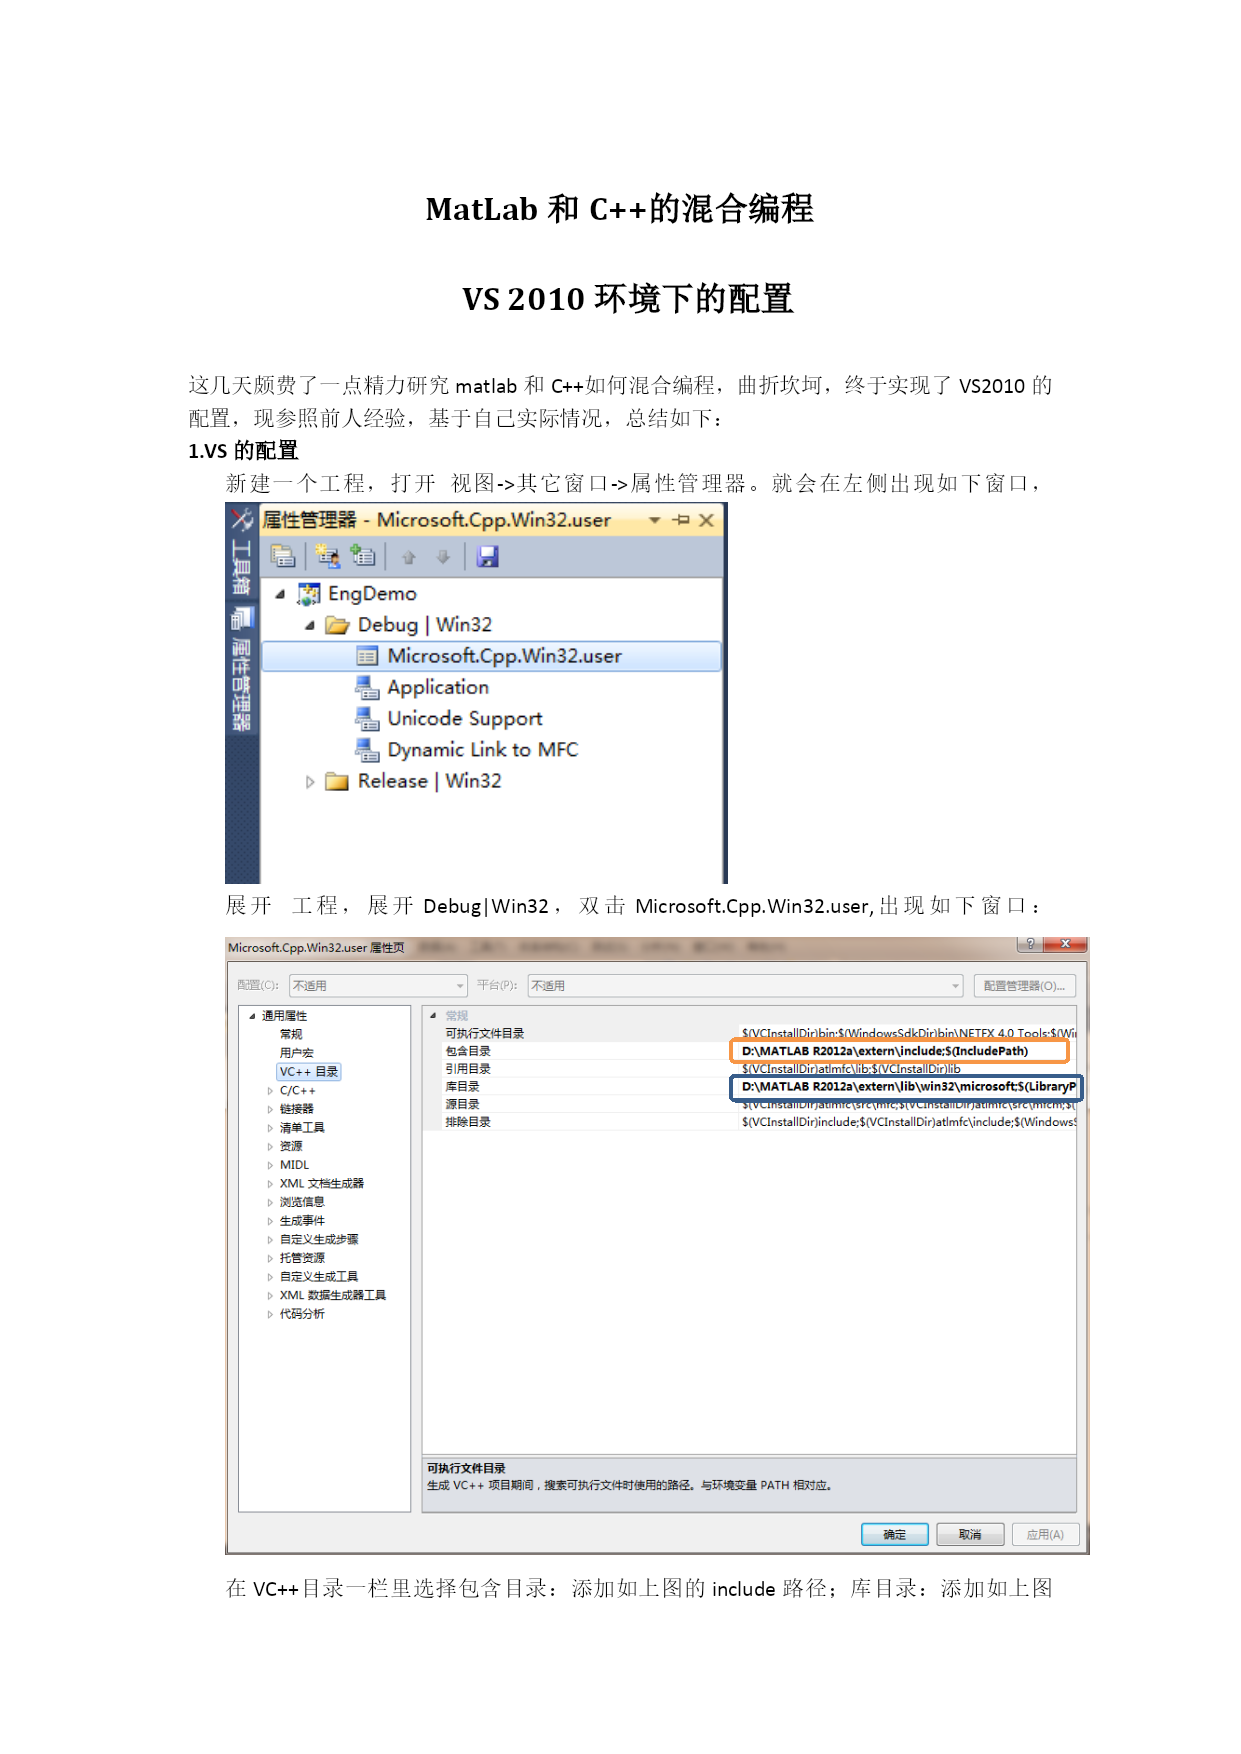Click the 包含目录 value field
This screenshot has height=1754, width=1241.
900,1051
